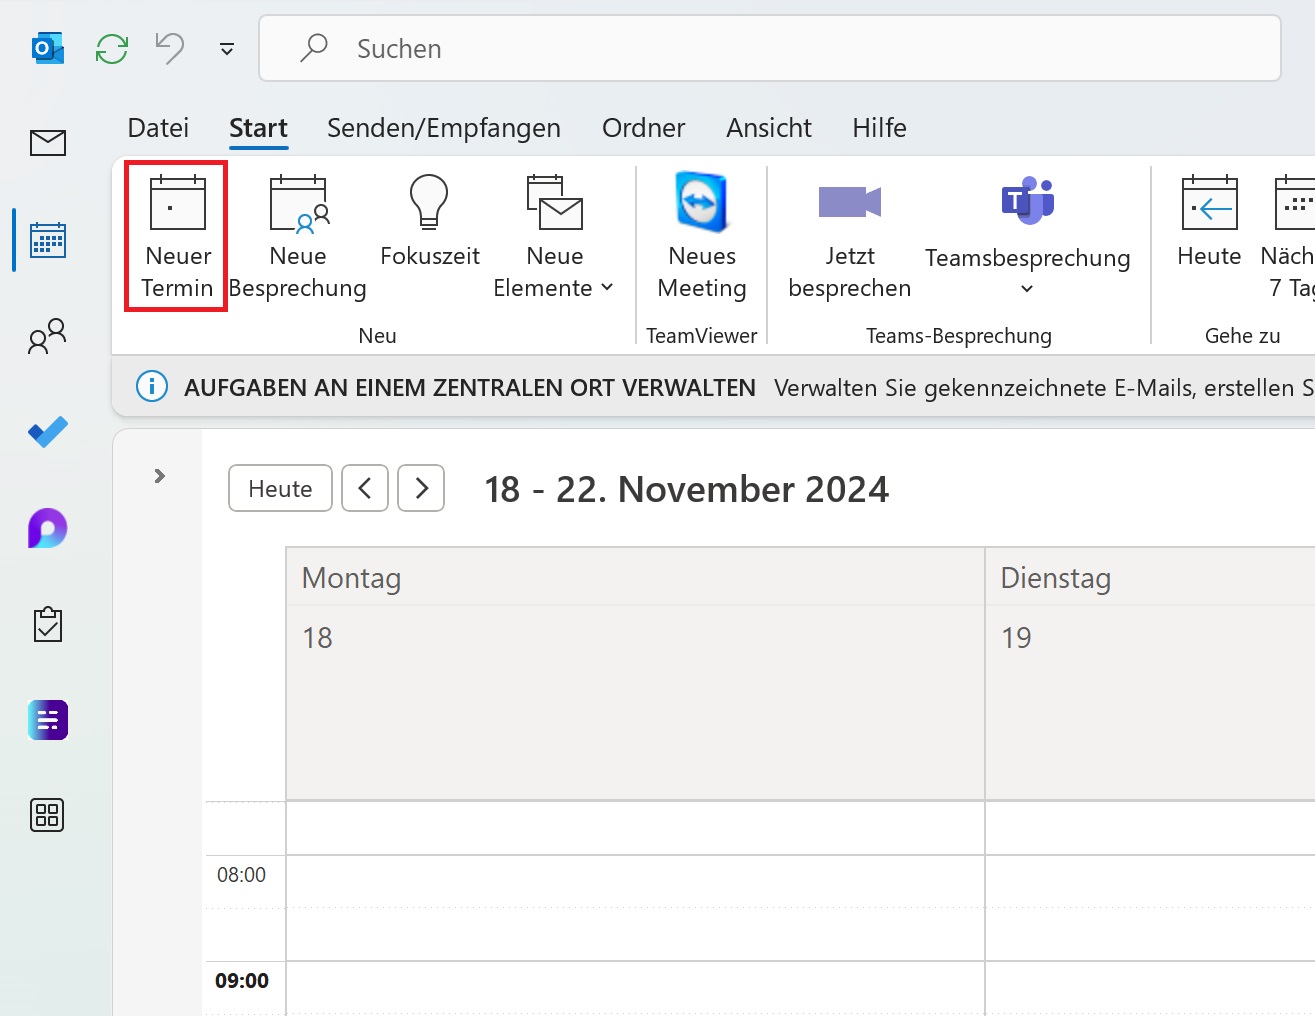
Task: Go to the next week with forward arrow
Action: [421, 488]
